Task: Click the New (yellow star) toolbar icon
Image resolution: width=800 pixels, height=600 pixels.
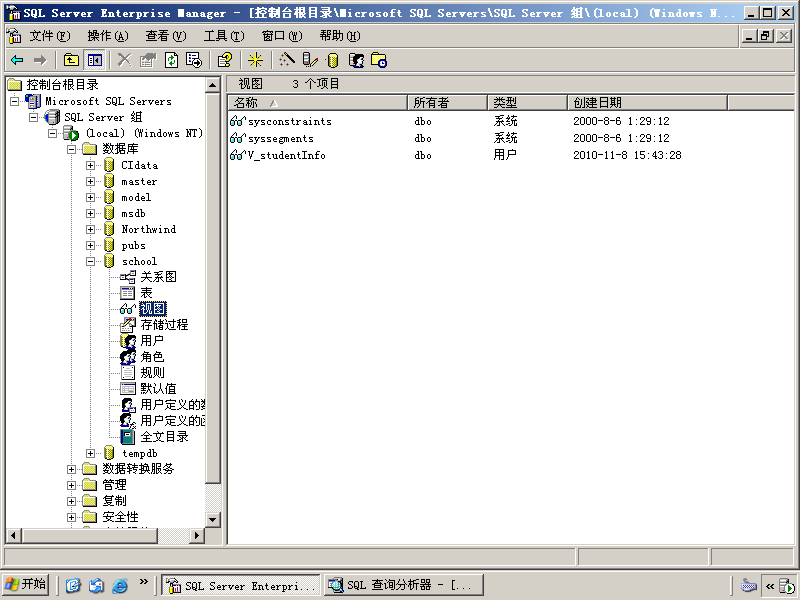Action: coord(255,60)
